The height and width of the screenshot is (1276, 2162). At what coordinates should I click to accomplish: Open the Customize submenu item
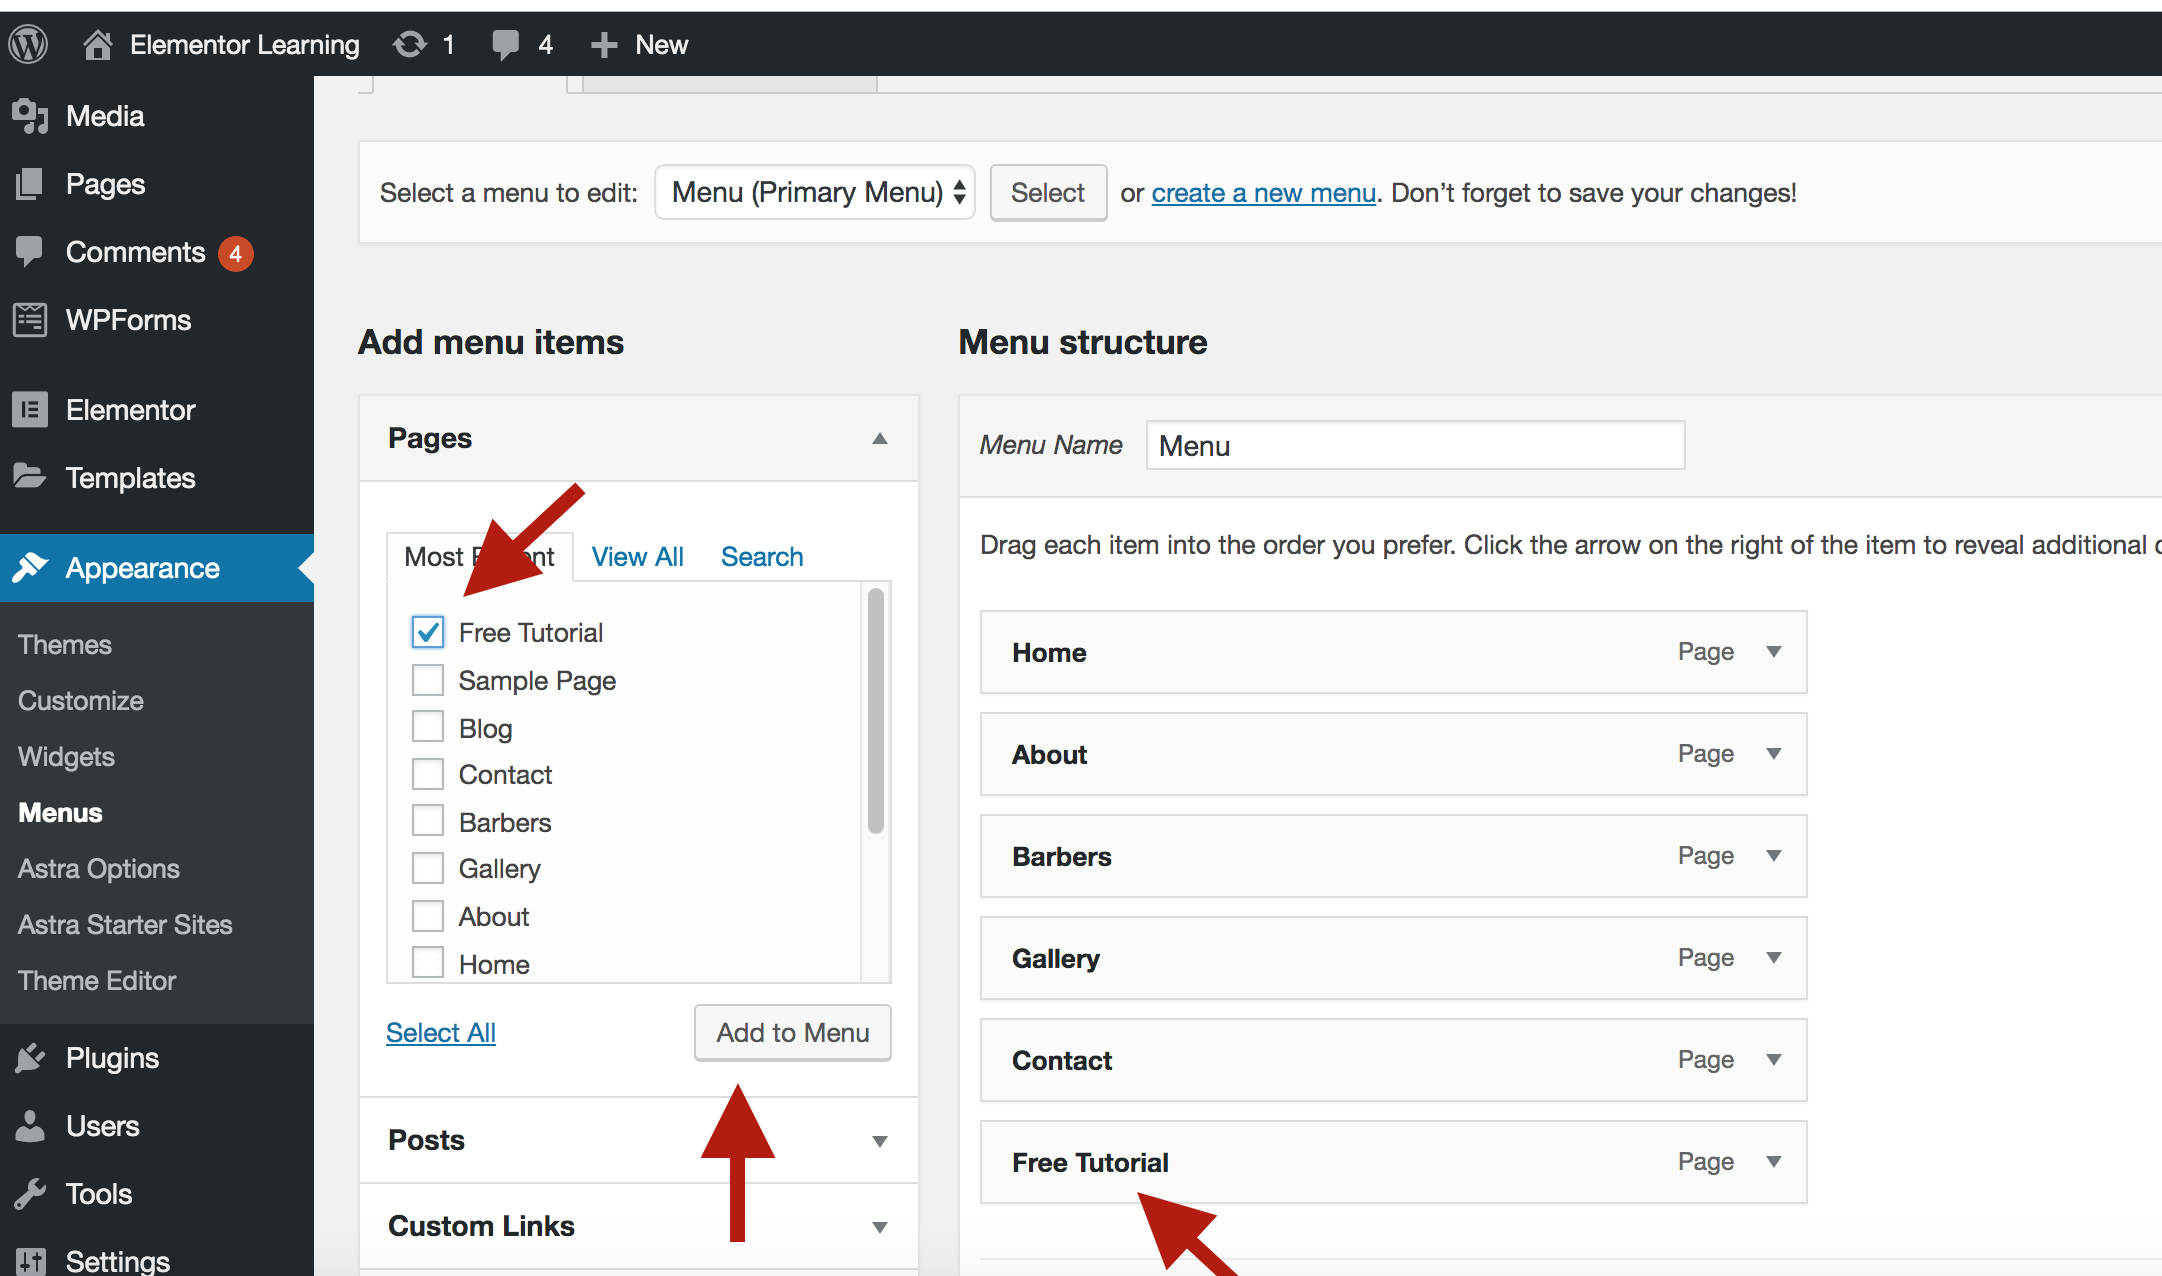point(81,700)
